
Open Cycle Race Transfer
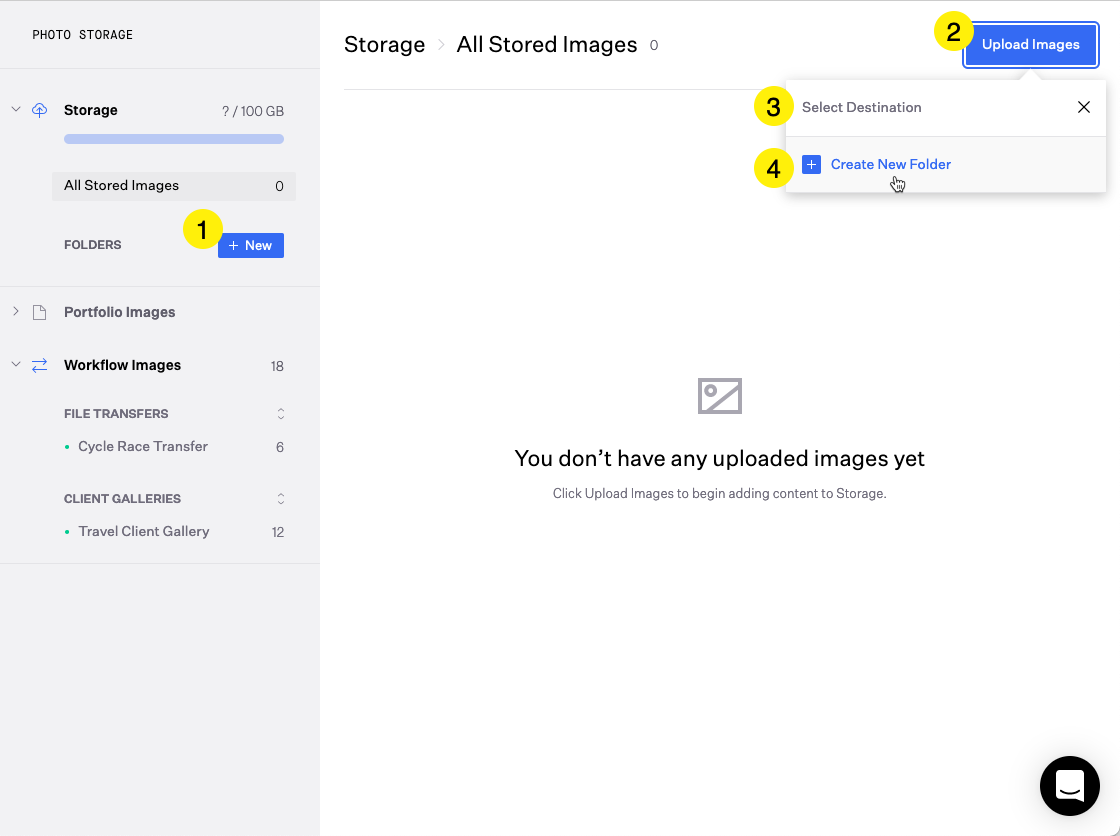[x=143, y=447]
